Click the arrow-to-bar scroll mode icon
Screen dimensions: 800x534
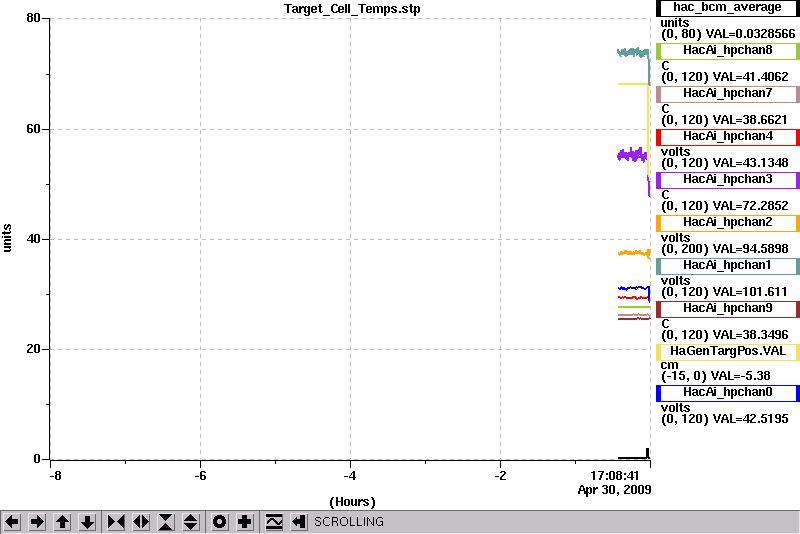[298, 522]
